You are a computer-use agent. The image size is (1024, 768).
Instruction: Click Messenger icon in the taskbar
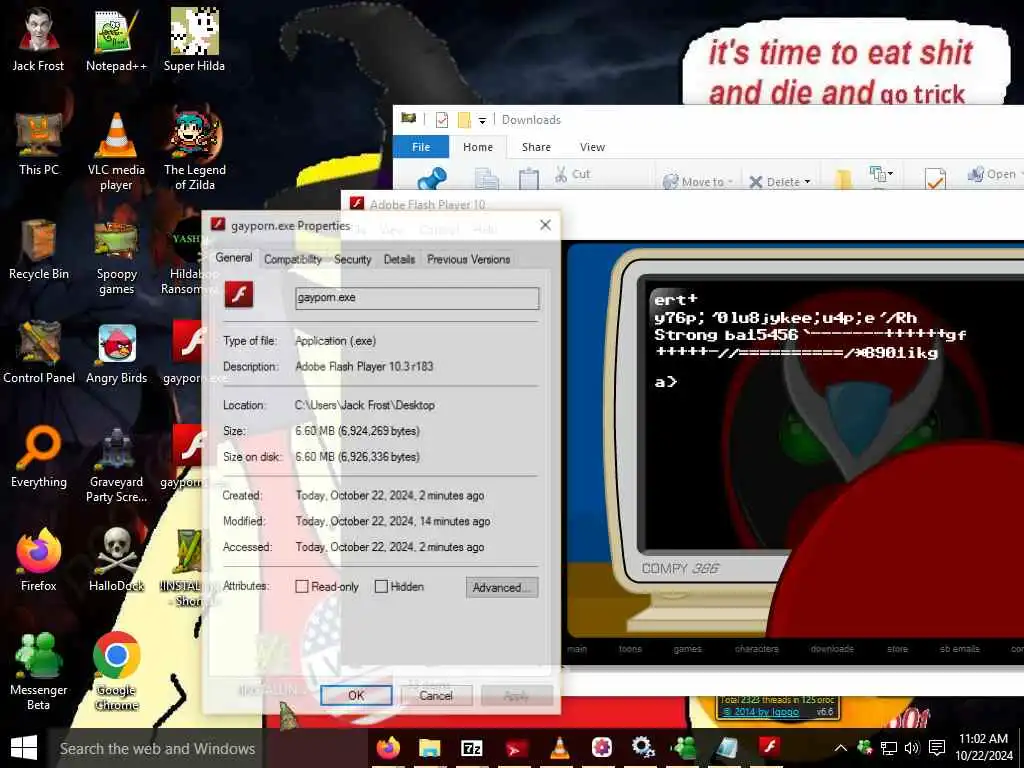tap(684, 747)
